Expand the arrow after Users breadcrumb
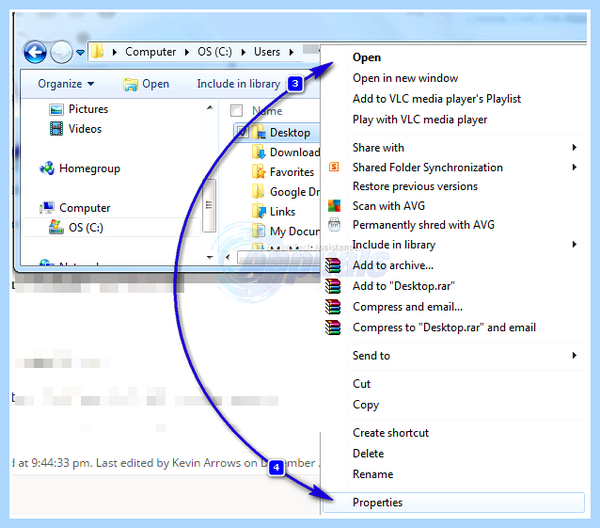Image resolution: width=600 pixels, height=528 pixels. click(x=292, y=52)
